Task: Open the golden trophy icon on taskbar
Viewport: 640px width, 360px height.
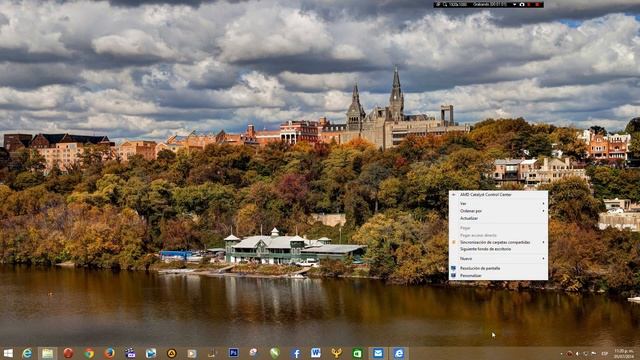Action: (x=336, y=353)
